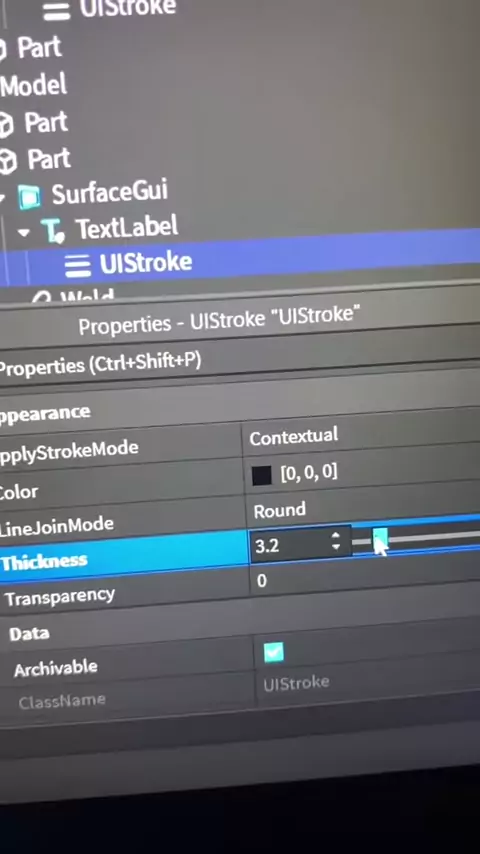Click the UIStroke icon at top of tree
Screen dimensions: 480x854
pyautogui.click(x=57, y=10)
